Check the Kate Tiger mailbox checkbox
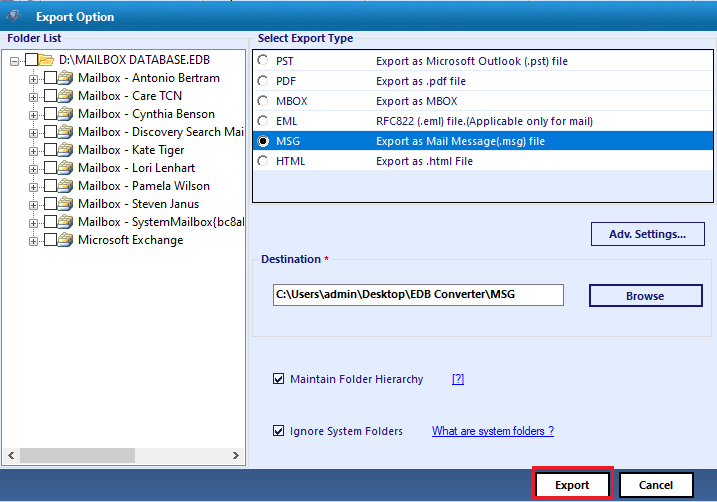 tap(50, 150)
